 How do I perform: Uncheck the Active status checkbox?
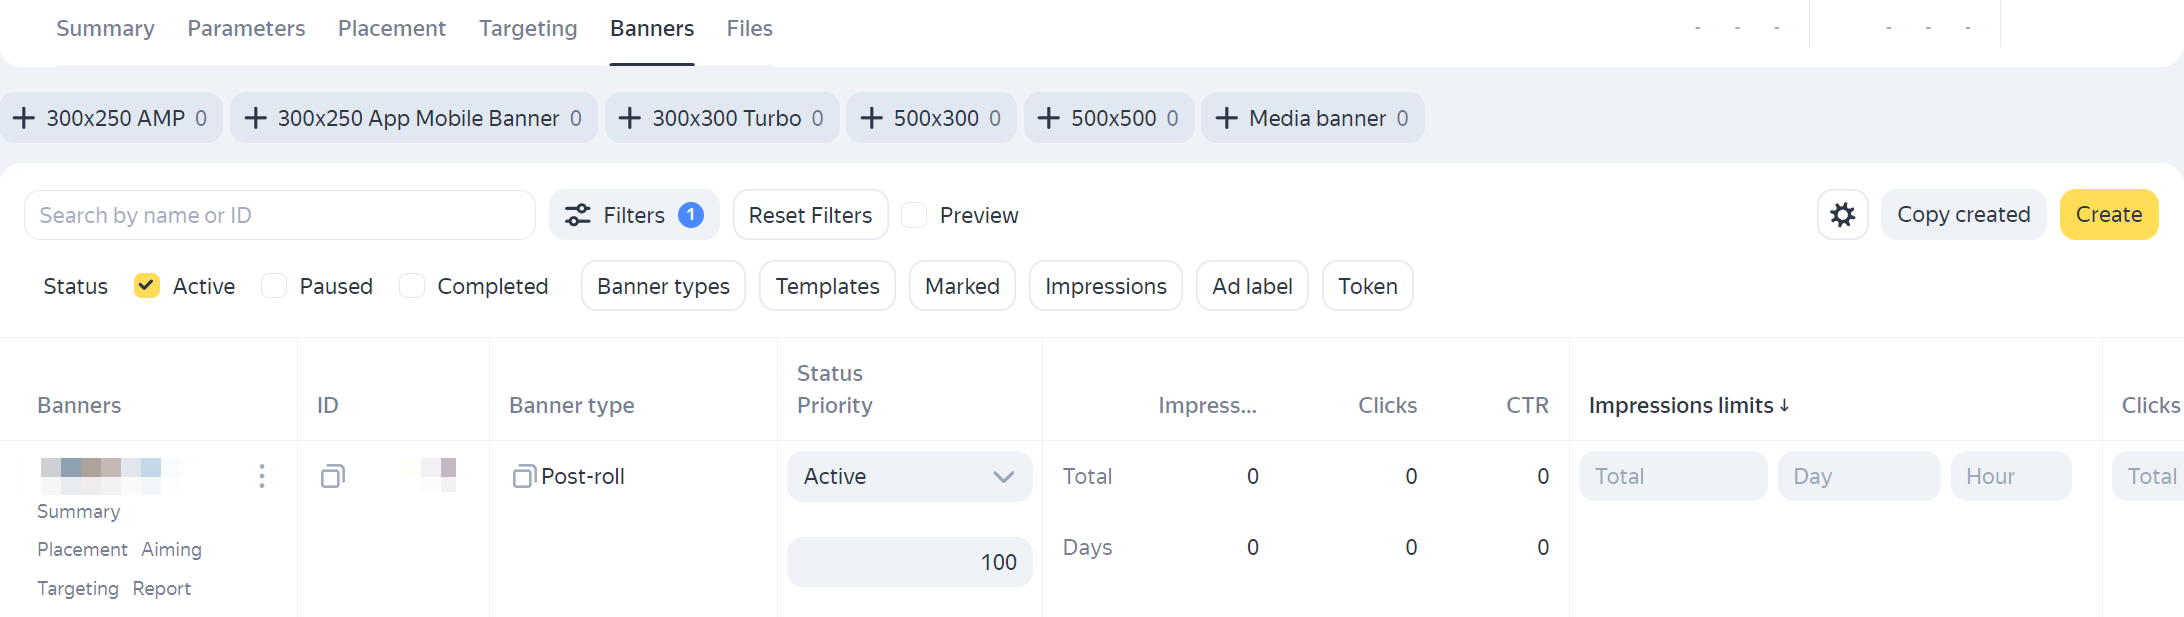(147, 286)
